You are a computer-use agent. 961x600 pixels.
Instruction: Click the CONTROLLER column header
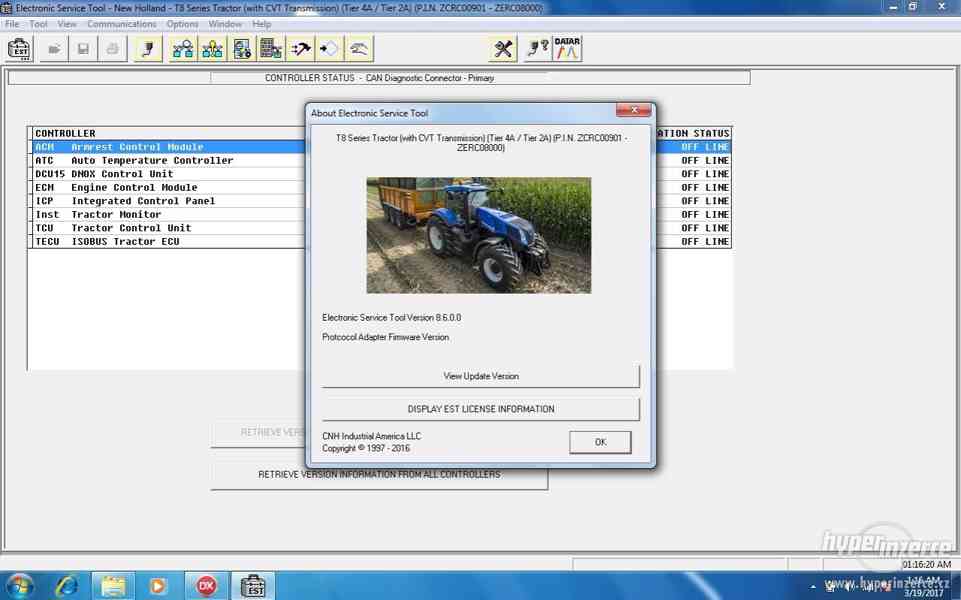click(x=65, y=134)
